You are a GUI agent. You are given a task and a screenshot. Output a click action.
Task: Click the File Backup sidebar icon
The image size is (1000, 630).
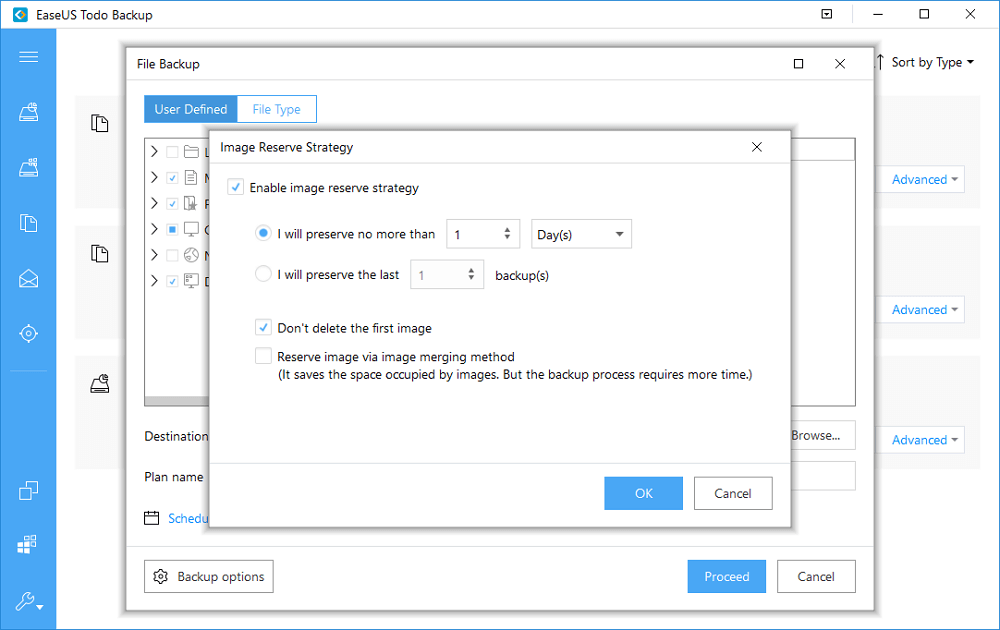pyautogui.click(x=28, y=223)
